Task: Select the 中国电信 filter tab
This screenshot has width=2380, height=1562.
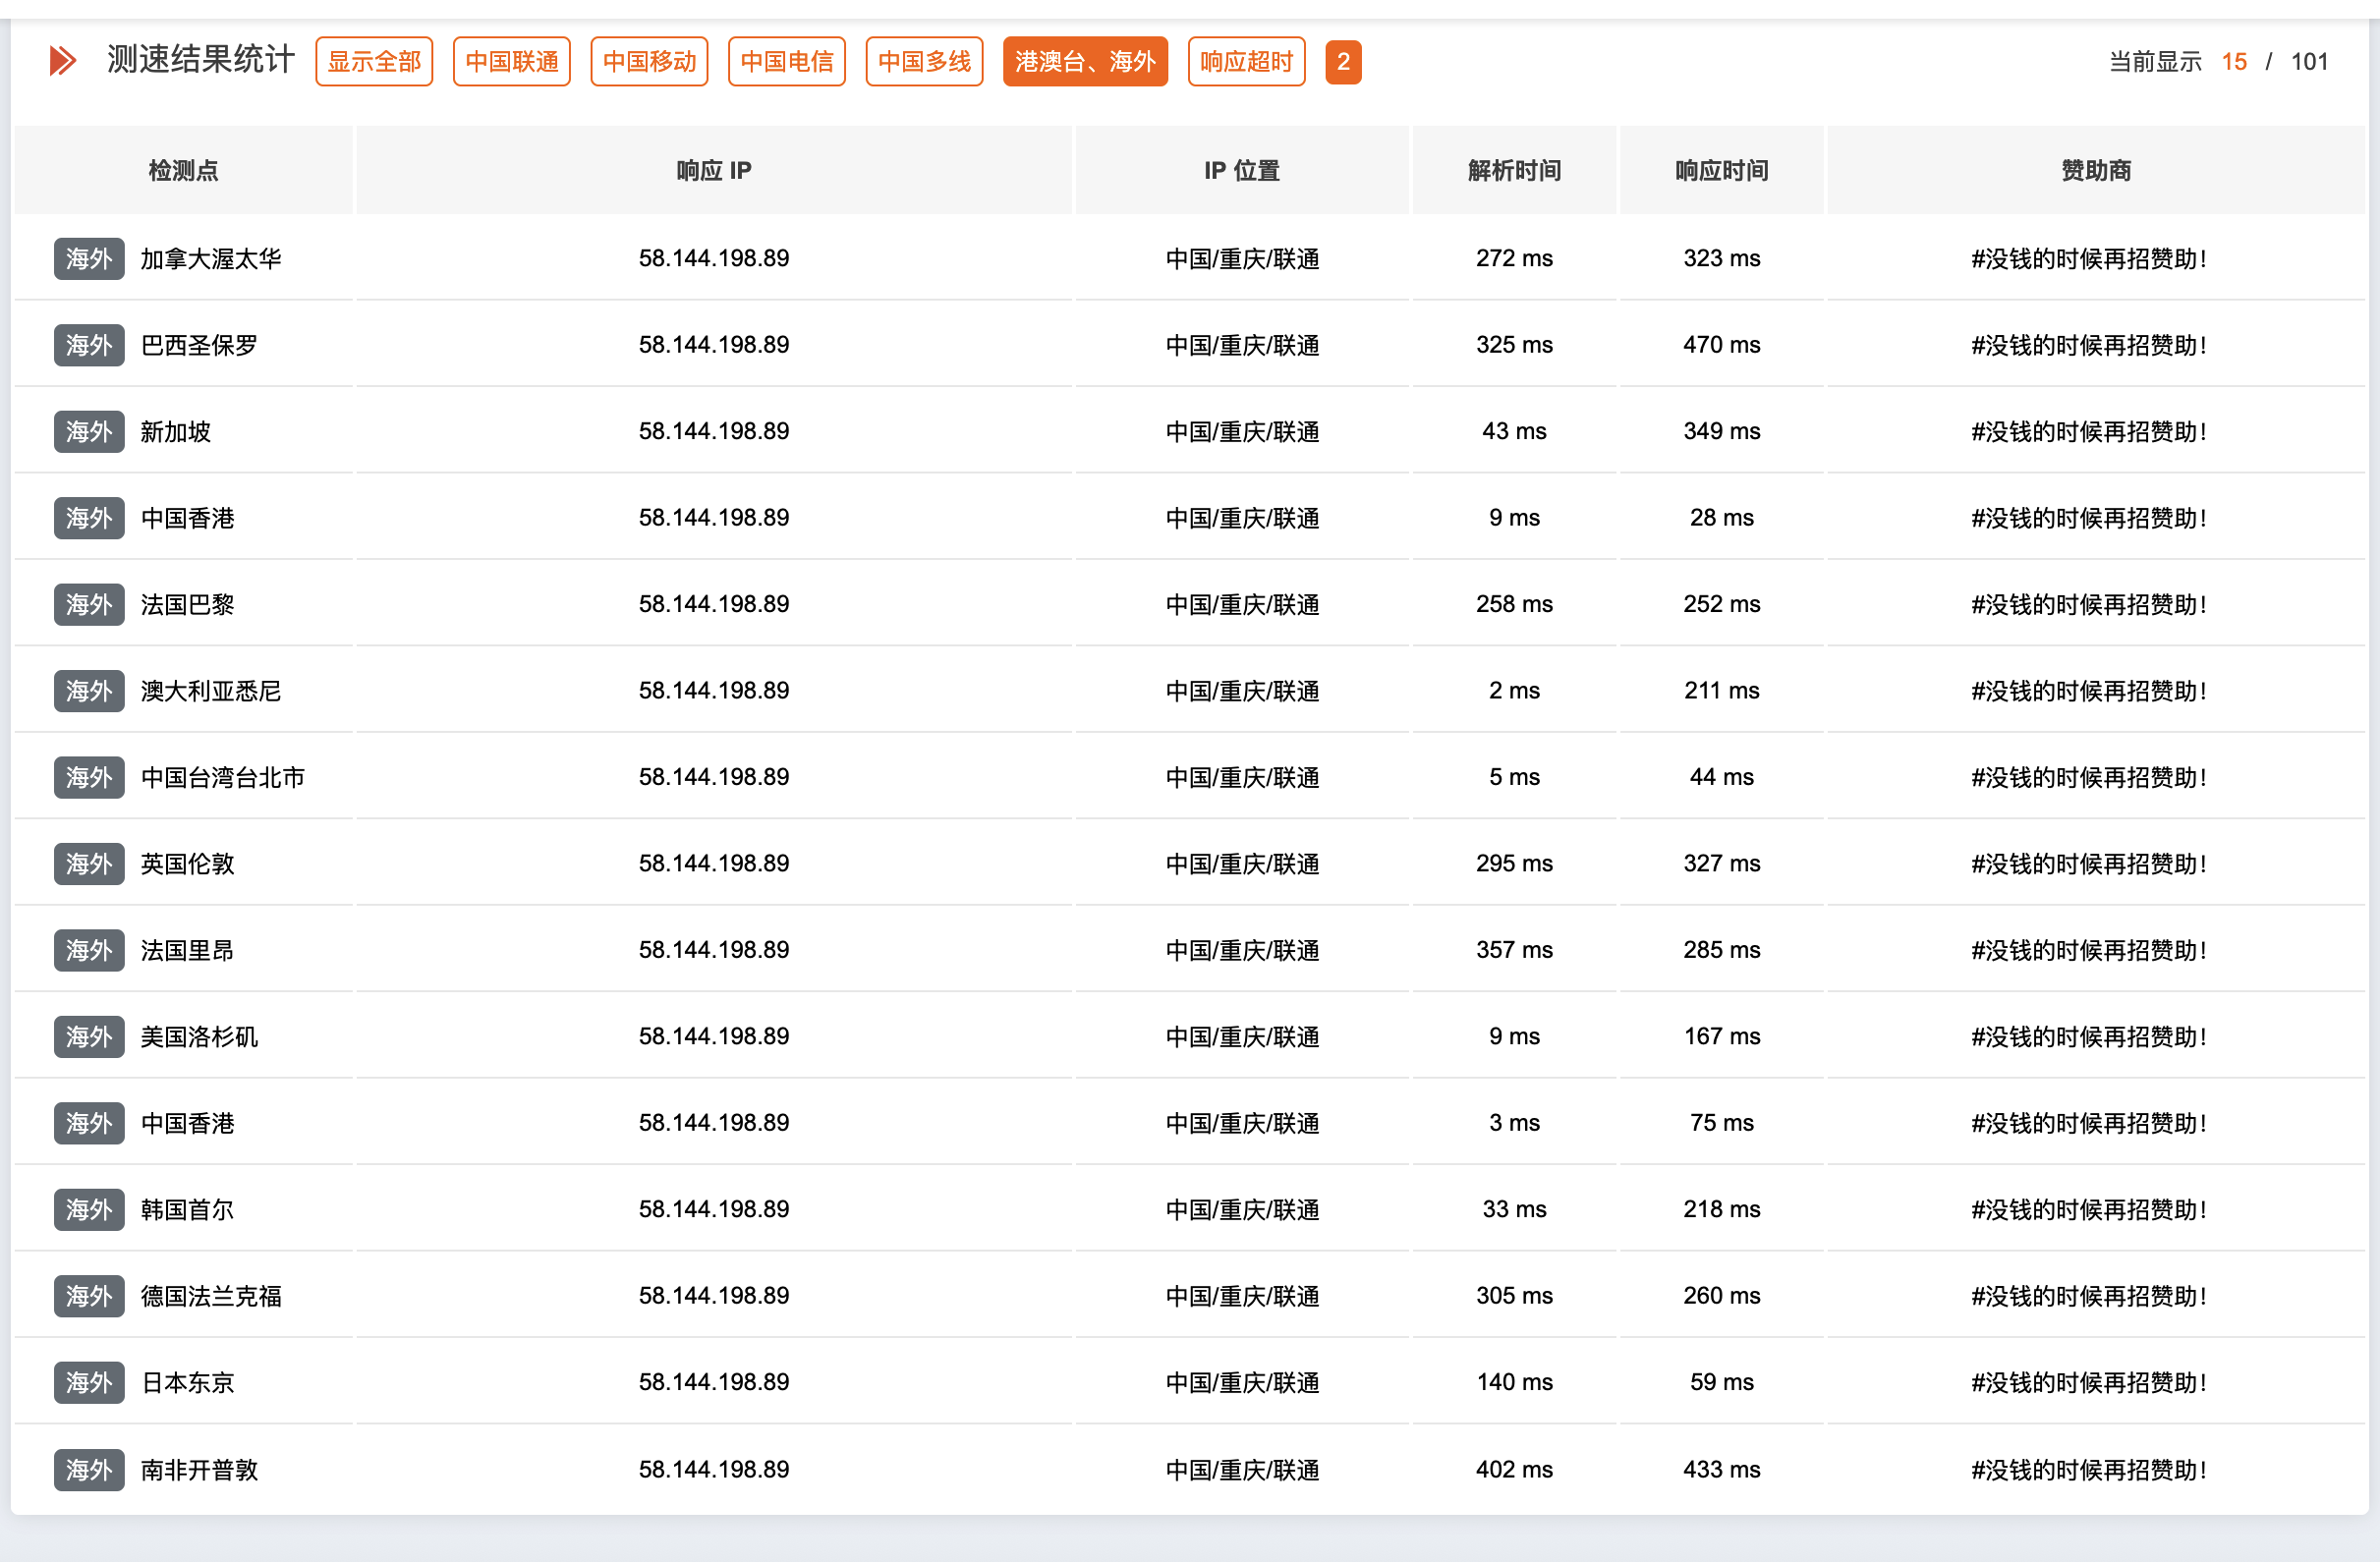Action: tap(787, 62)
